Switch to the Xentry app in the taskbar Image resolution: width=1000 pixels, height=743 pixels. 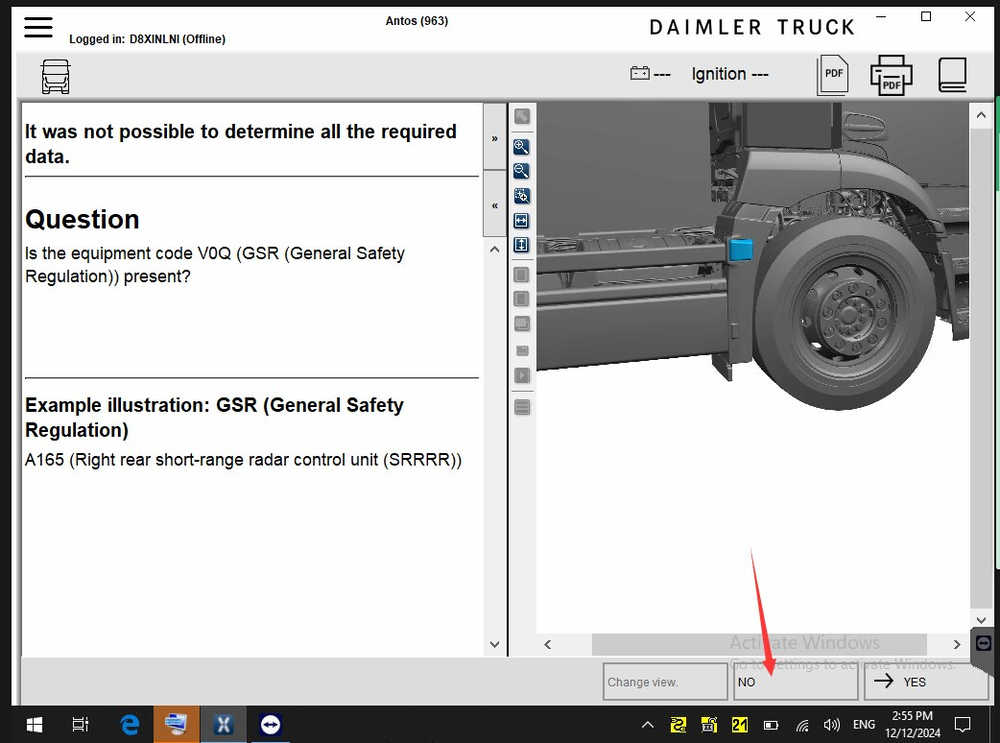click(223, 725)
